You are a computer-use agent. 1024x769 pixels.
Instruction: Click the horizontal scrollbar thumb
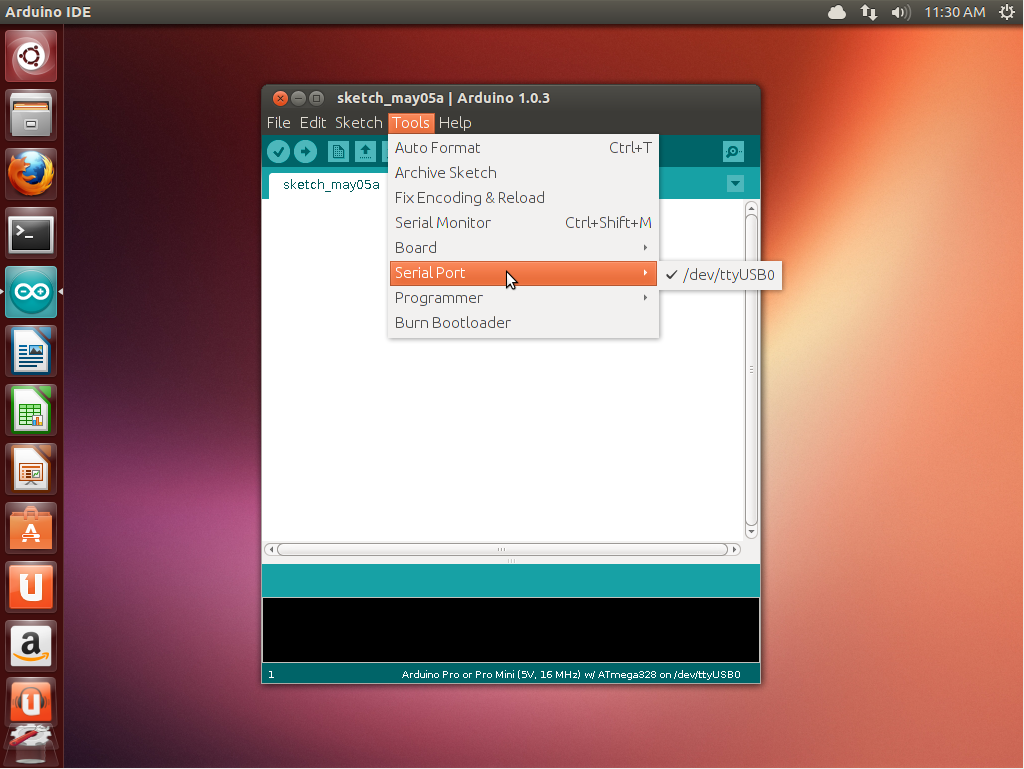(x=502, y=550)
